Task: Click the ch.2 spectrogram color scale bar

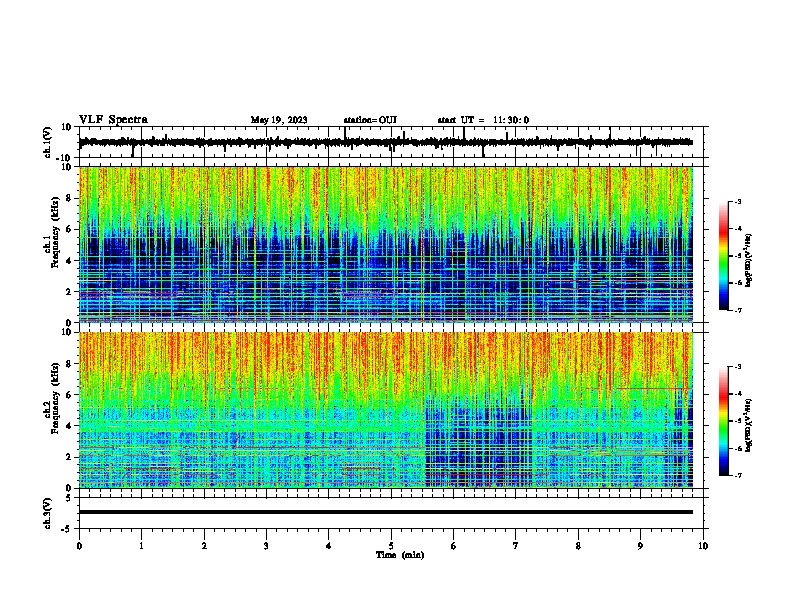Action: [x=724, y=421]
